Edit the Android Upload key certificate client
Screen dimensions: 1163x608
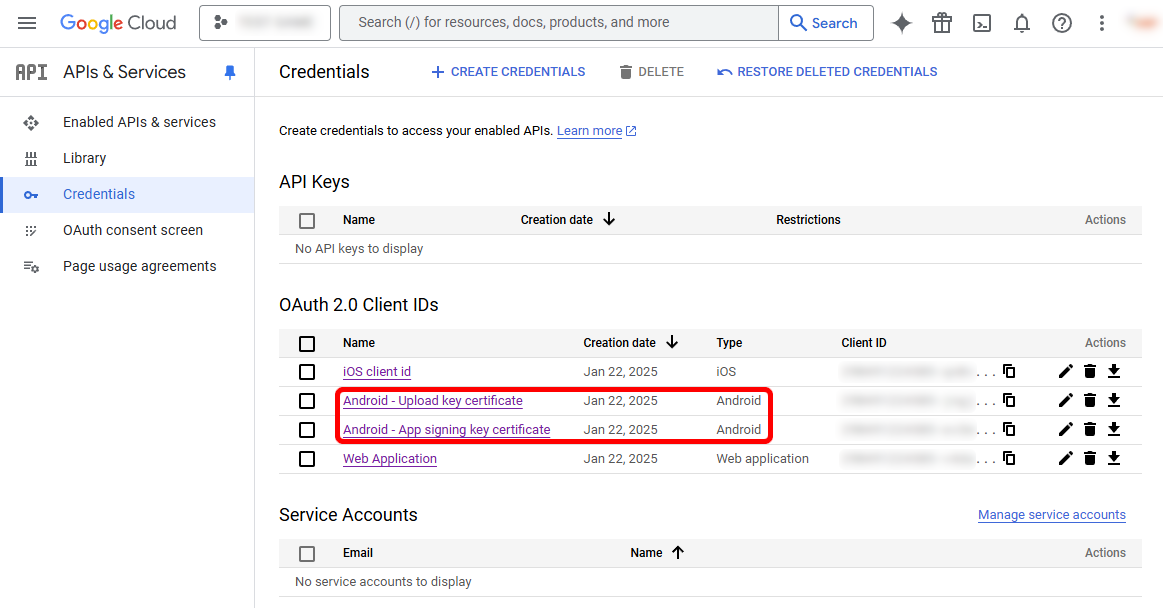(x=1066, y=400)
